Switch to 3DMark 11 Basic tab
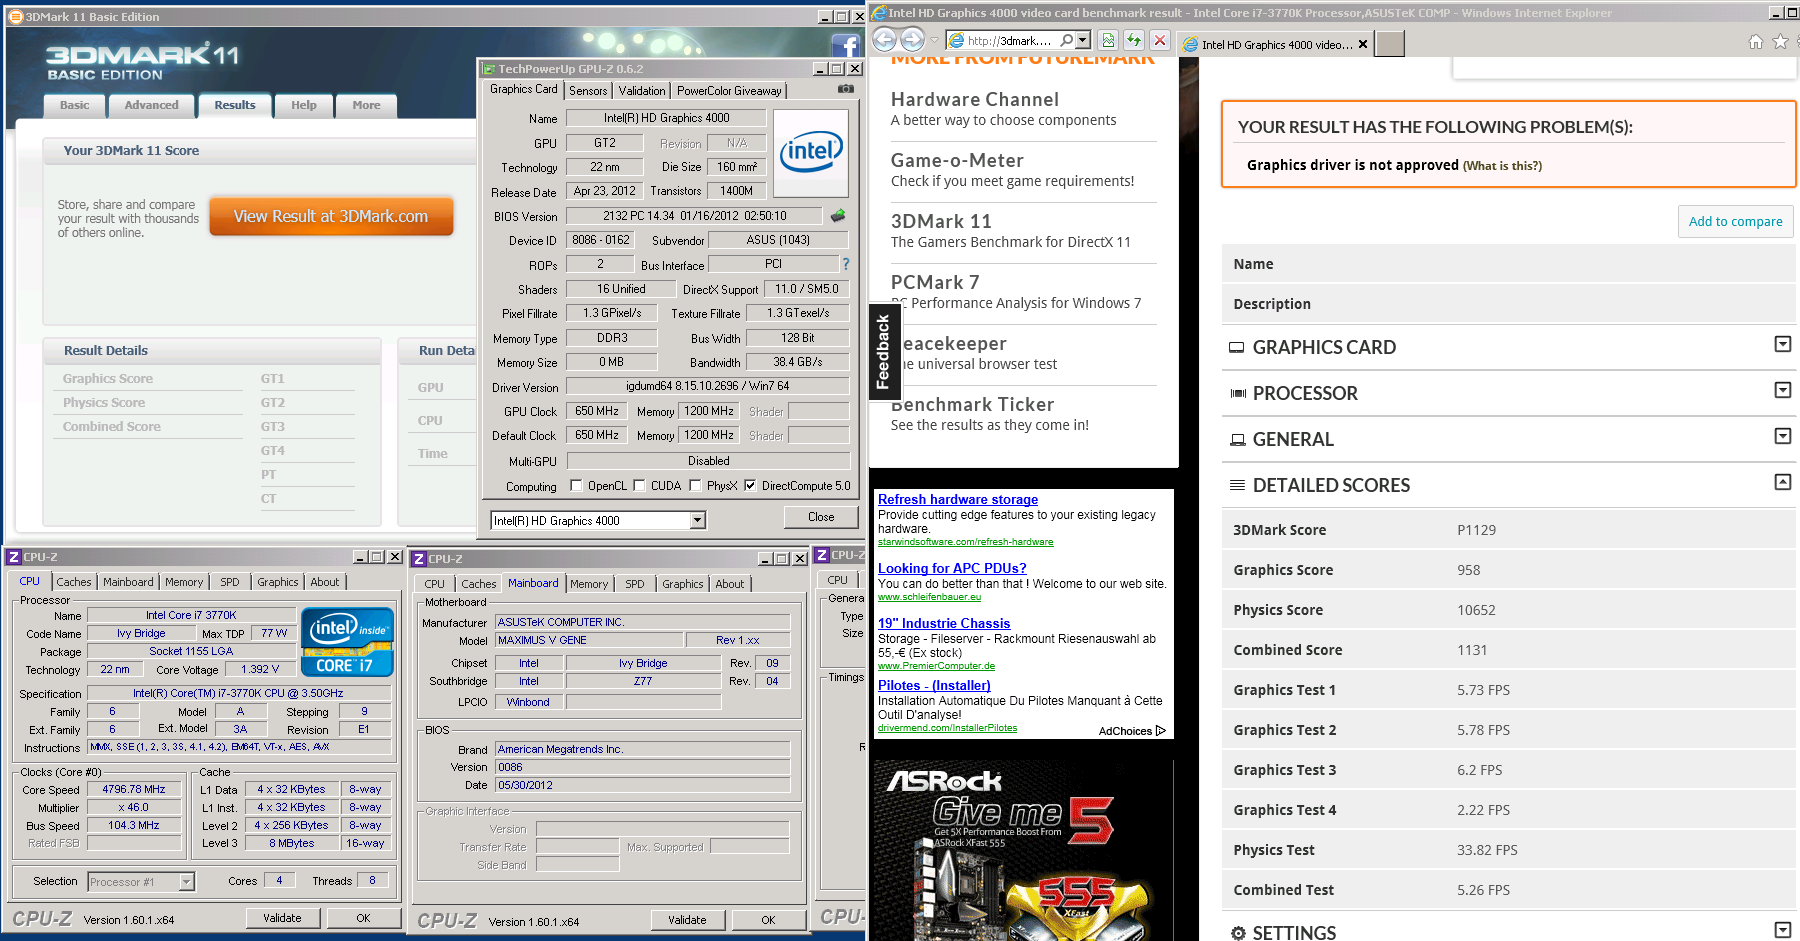 [74, 106]
